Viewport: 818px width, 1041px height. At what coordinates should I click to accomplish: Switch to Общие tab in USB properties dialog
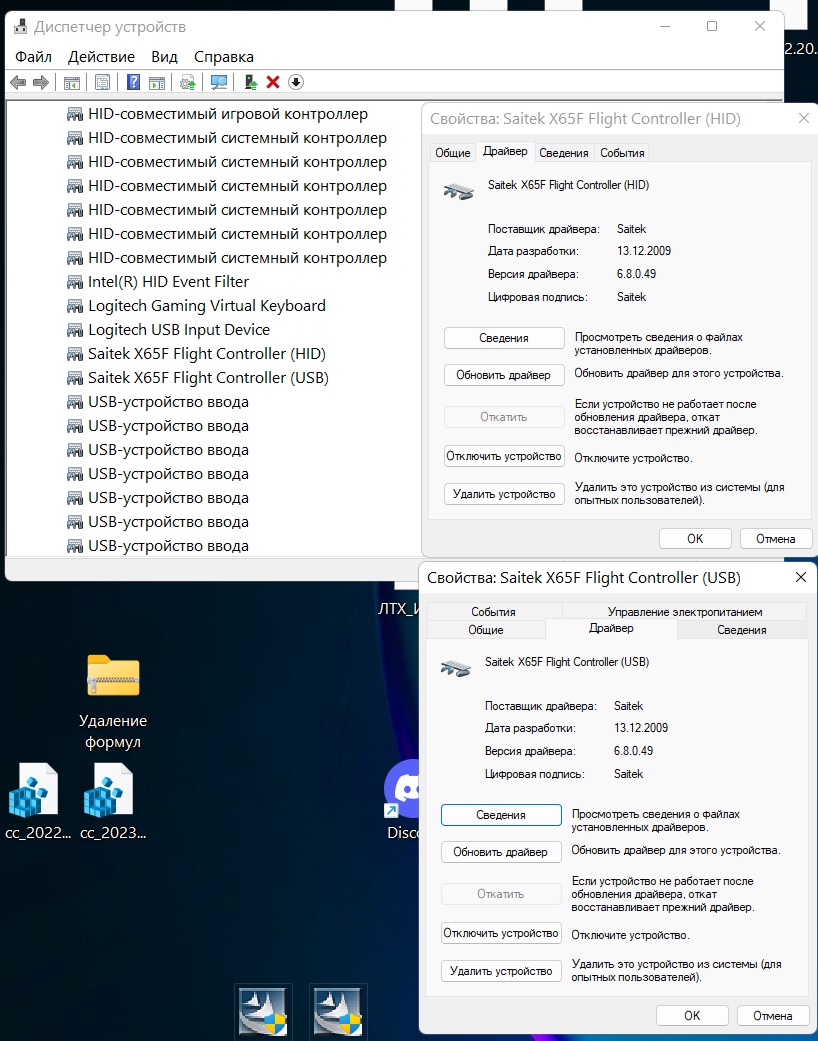pos(486,629)
